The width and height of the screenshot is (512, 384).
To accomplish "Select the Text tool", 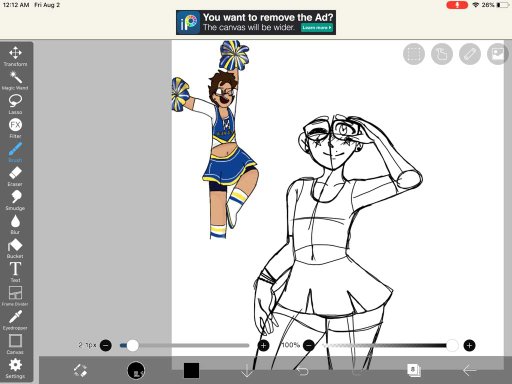I will pyautogui.click(x=15, y=272).
